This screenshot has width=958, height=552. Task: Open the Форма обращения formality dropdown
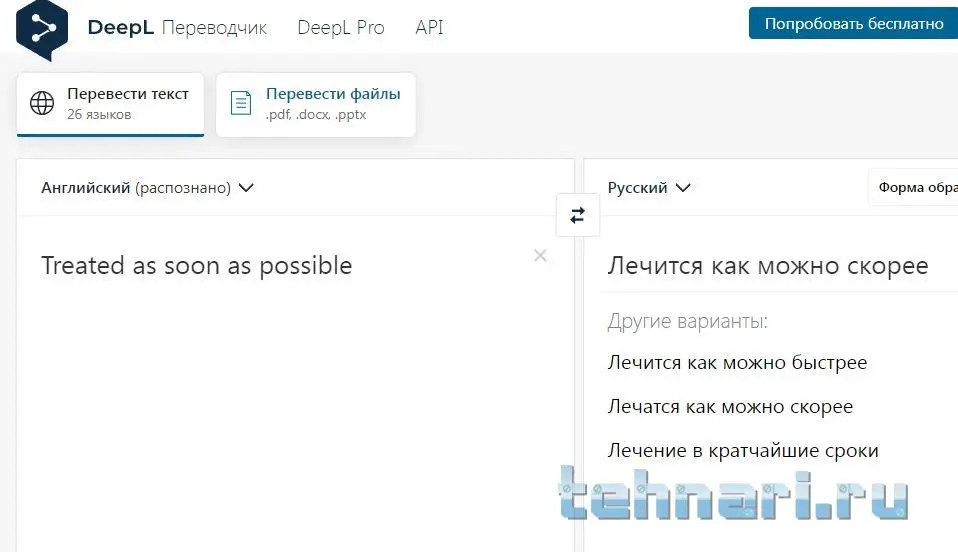[x=915, y=187]
